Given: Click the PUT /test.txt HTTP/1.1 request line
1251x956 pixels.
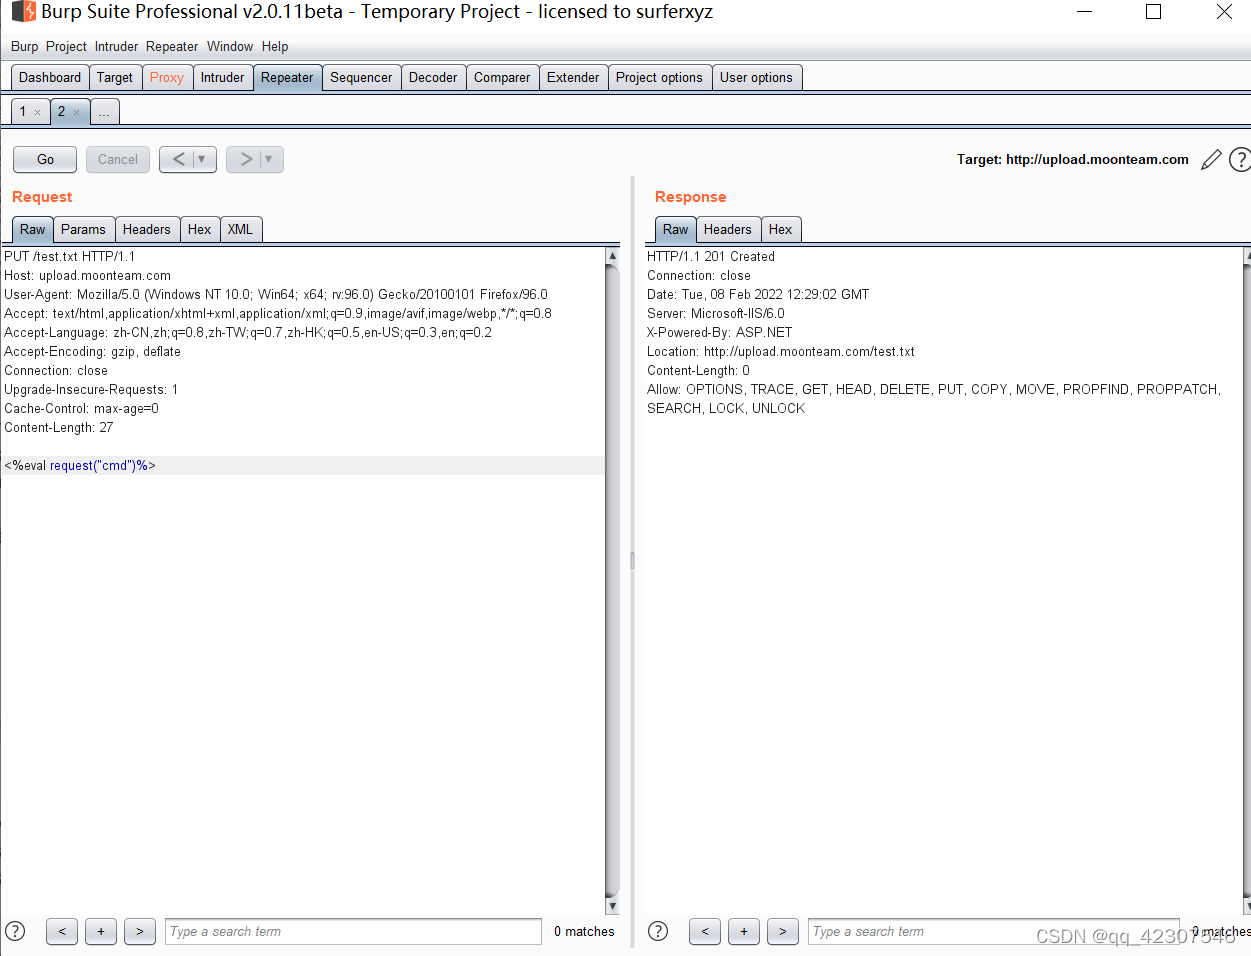Looking at the screenshot, I should pos(70,257).
